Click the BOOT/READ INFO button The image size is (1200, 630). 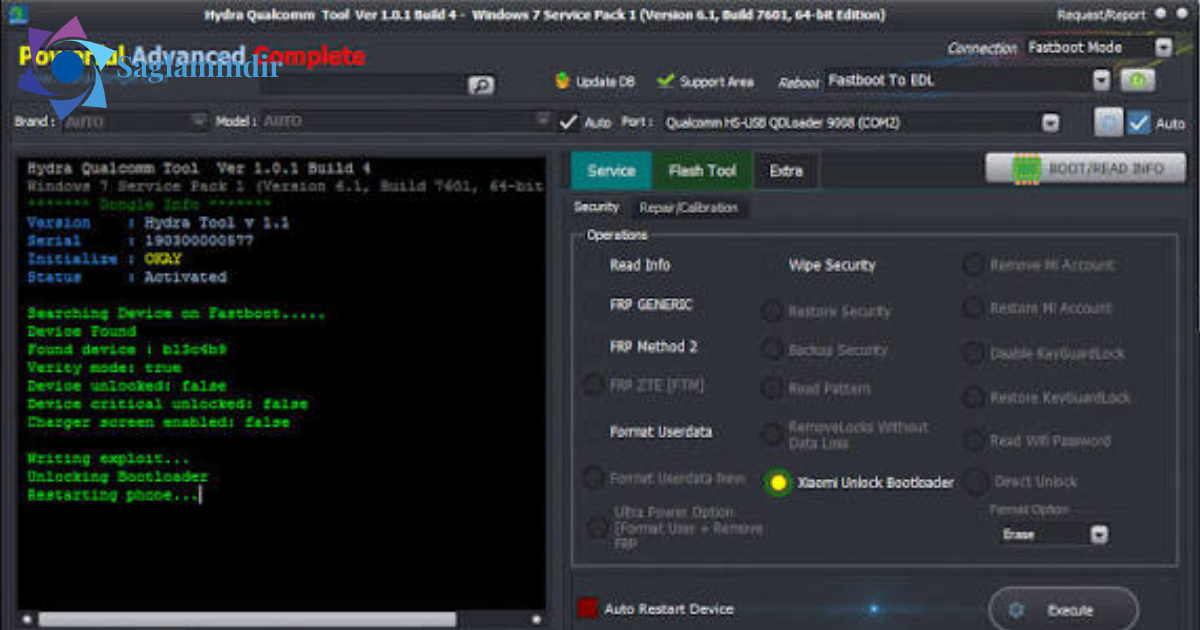coord(1086,169)
